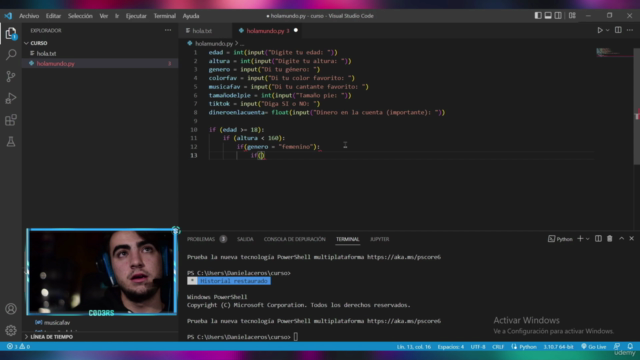Select the Terminal panel tab
640x360 pixels.
[x=347, y=239]
